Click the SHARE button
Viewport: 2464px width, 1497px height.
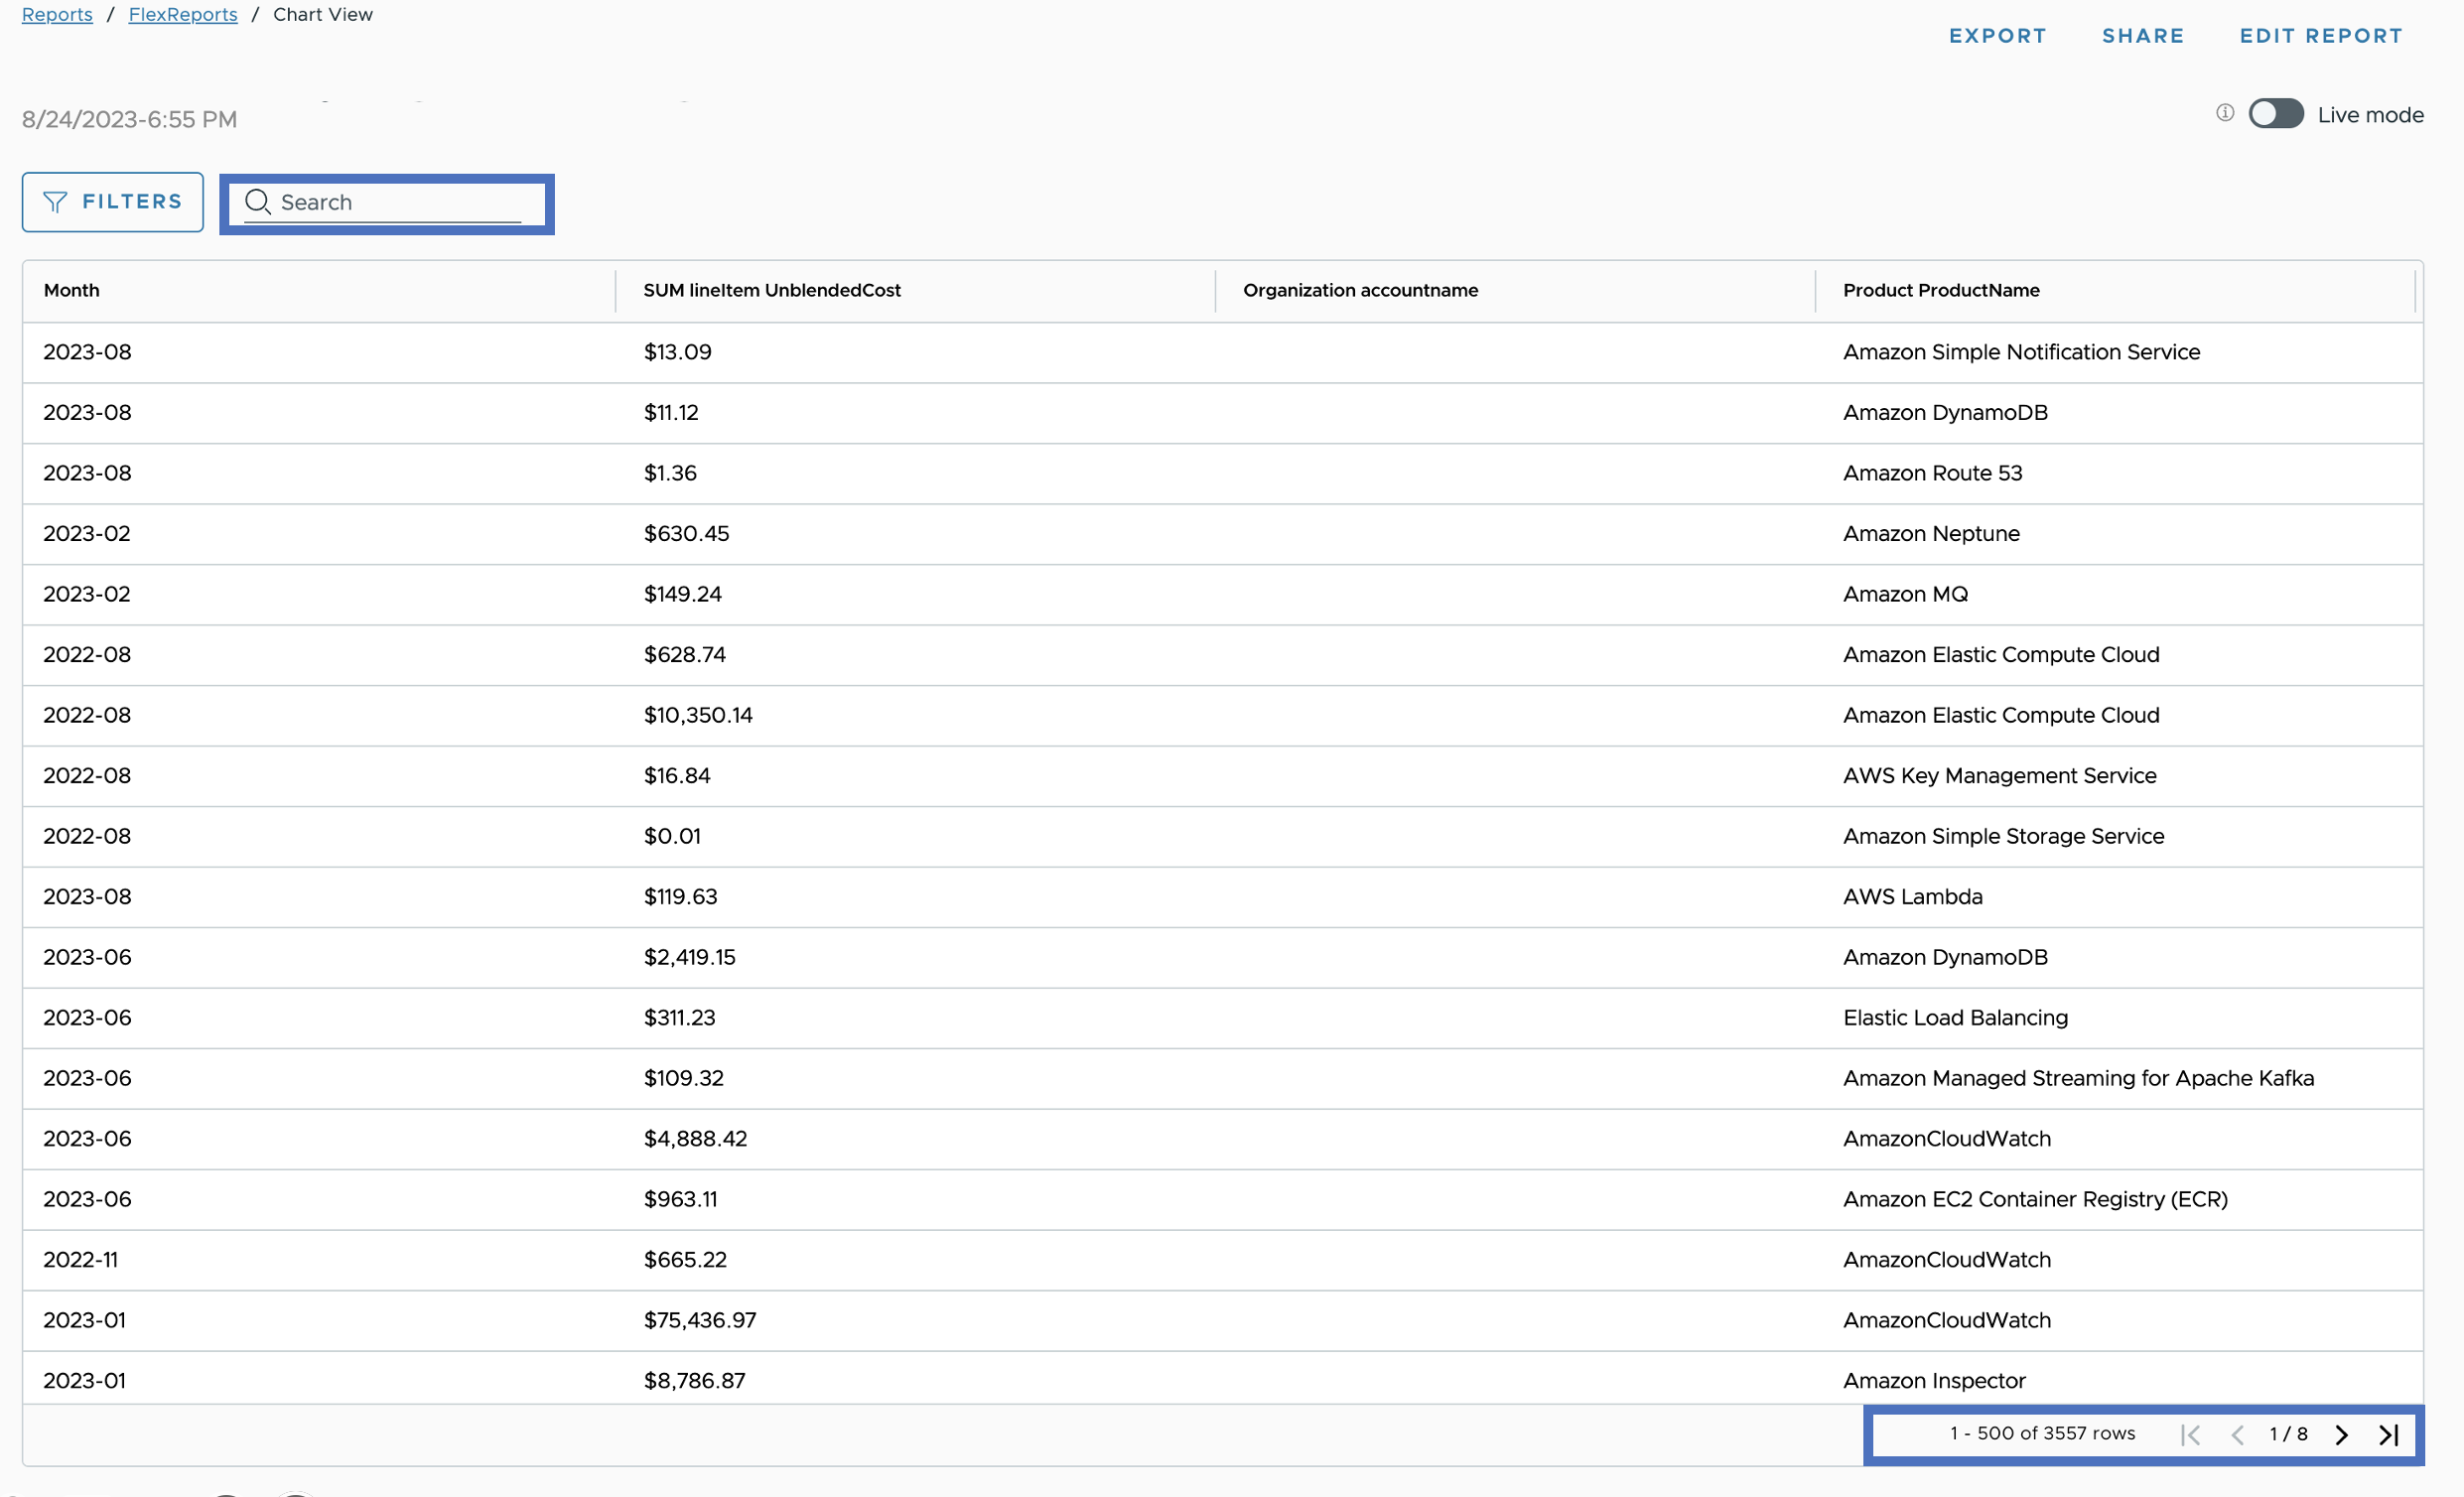[2142, 36]
